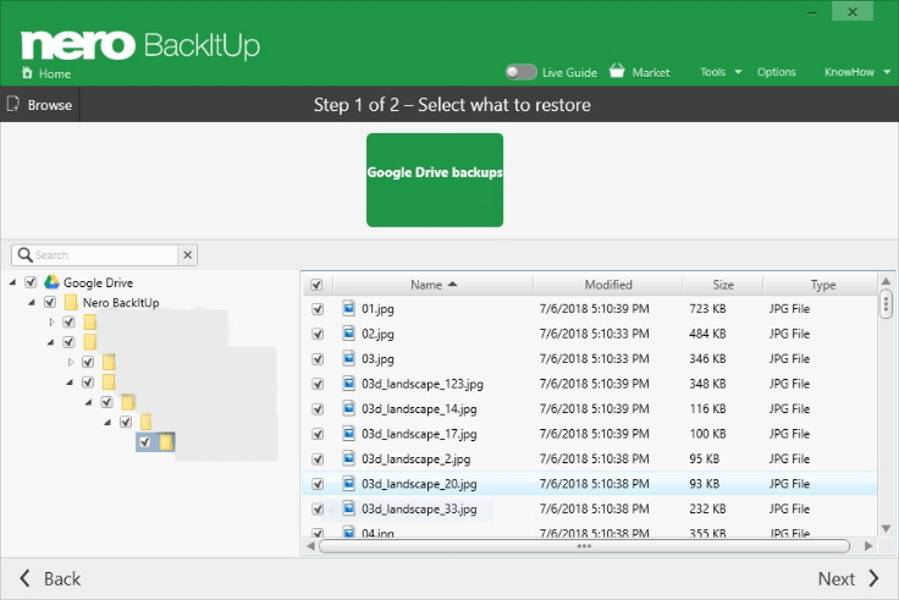This screenshot has height=600, width=899.
Task: Uncheck the 03d_landscape_20.jpg checkbox
Action: [x=318, y=485]
